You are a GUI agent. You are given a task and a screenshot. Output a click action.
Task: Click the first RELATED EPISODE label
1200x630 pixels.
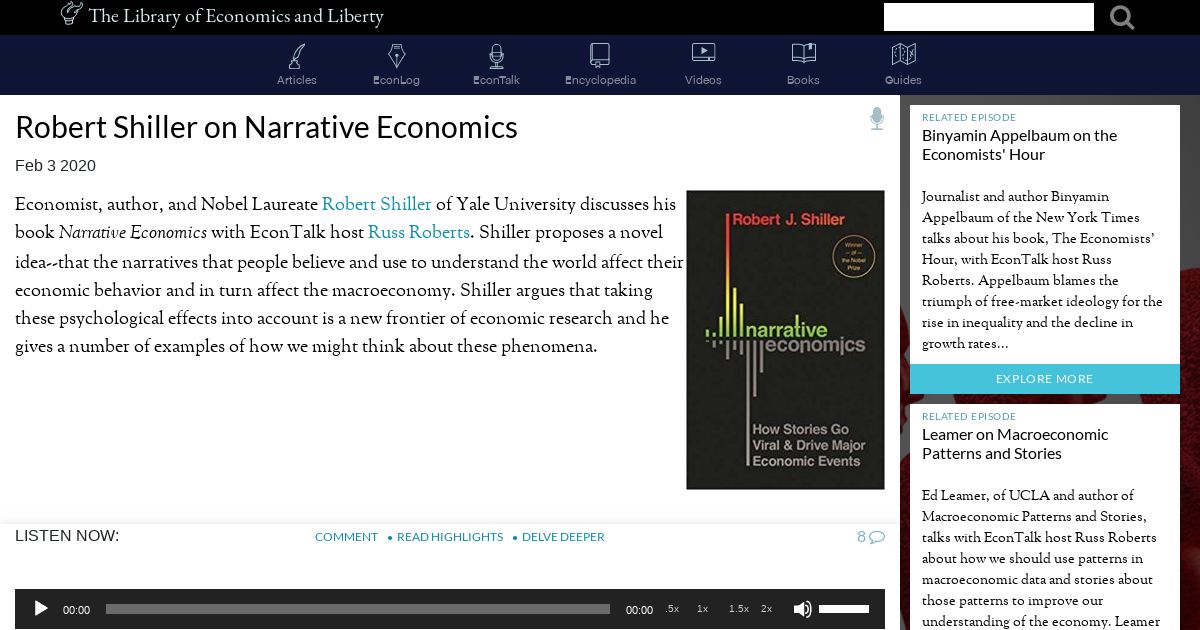tap(969, 118)
